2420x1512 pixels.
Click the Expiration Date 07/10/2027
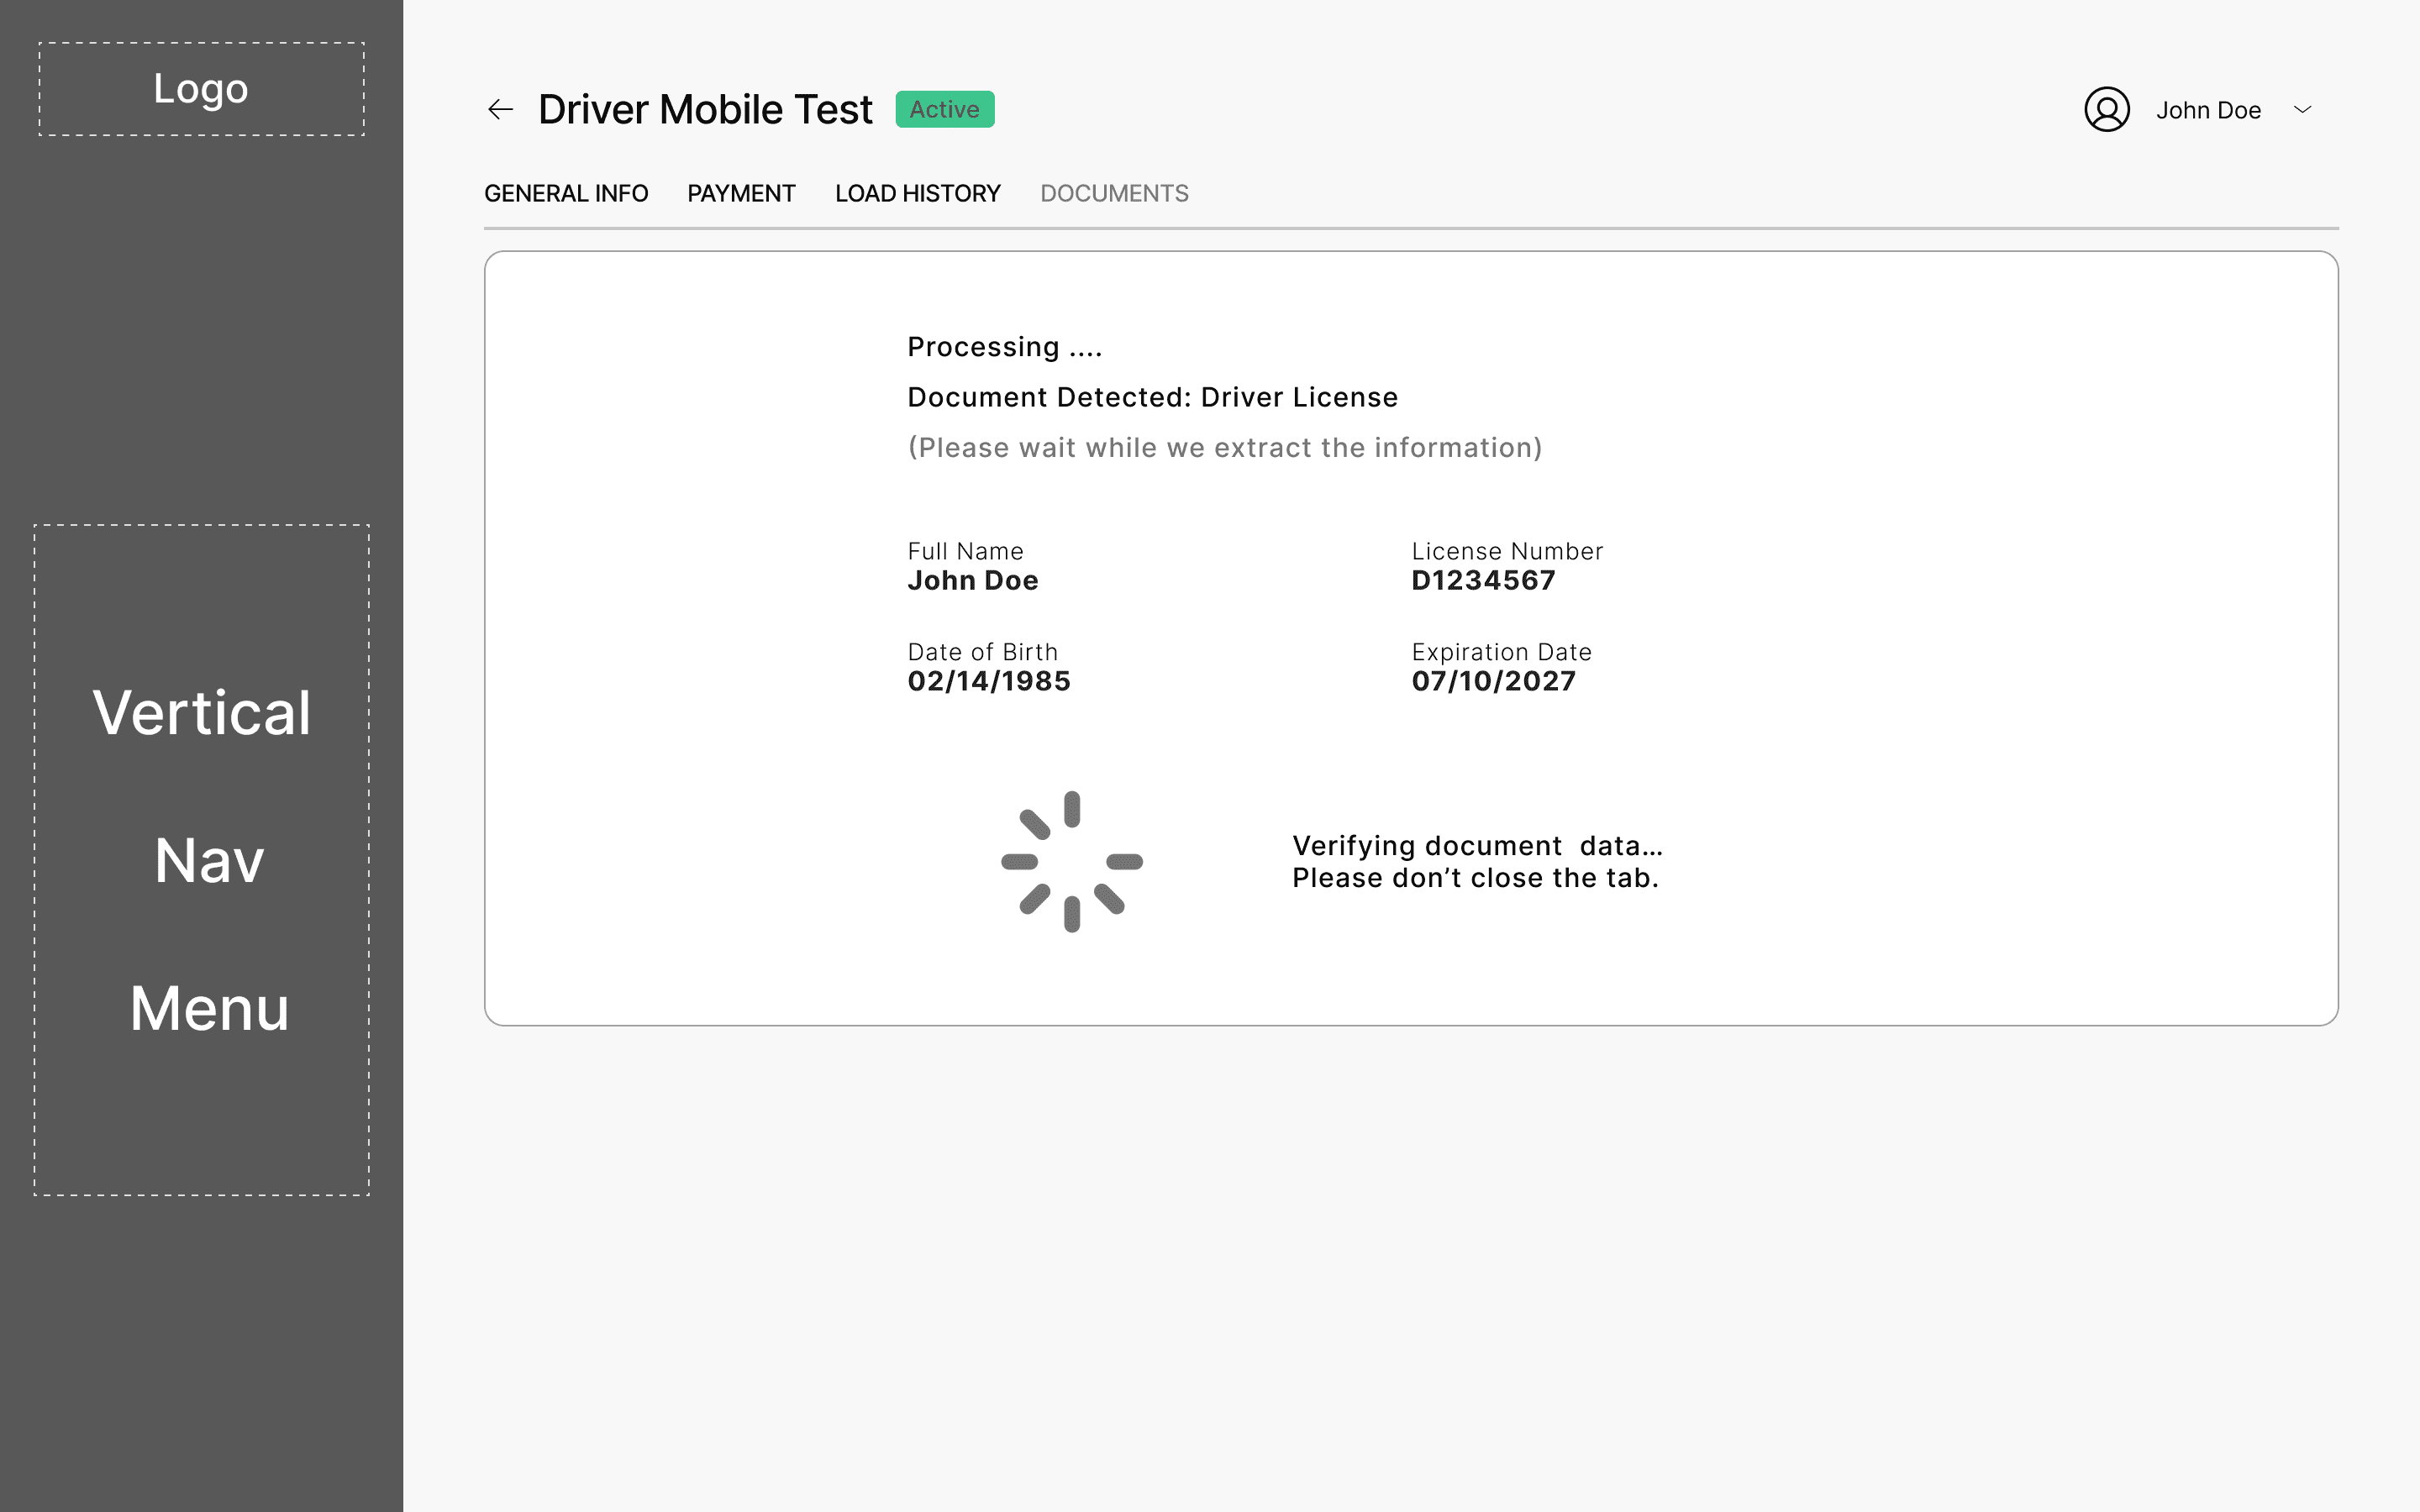pyautogui.click(x=1493, y=682)
